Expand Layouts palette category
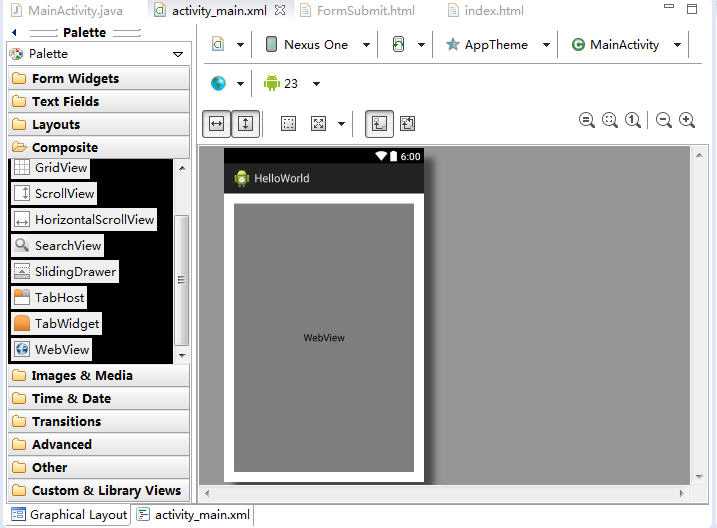717x528 pixels. pos(99,124)
